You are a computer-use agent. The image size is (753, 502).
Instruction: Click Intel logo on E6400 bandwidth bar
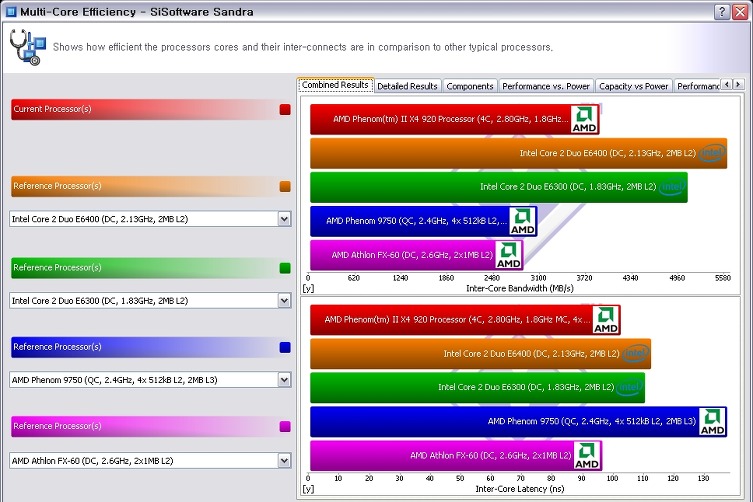[x=712, y=153]
